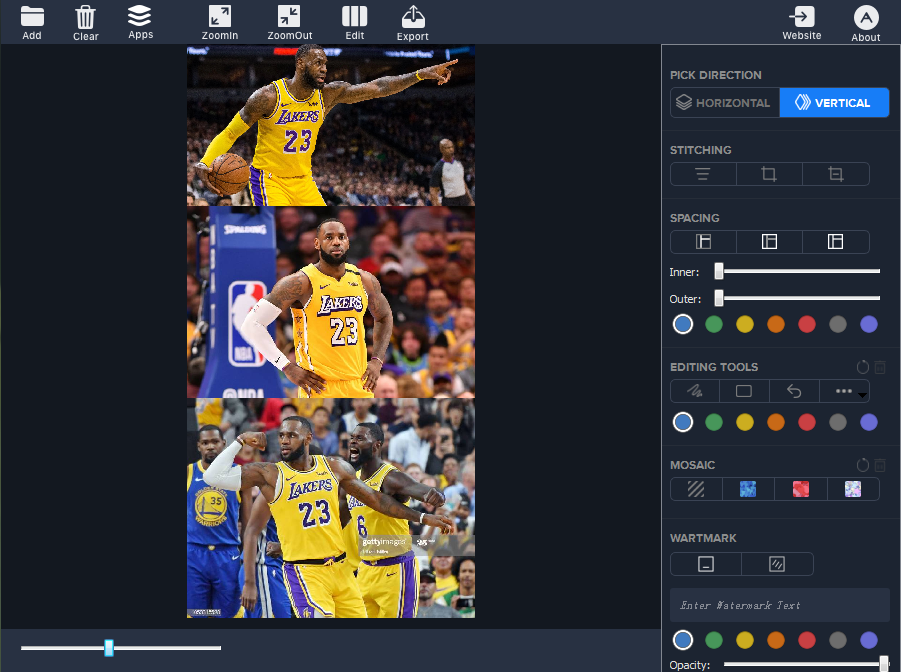Choose the tiled watermark icon

tap(777, 564)
